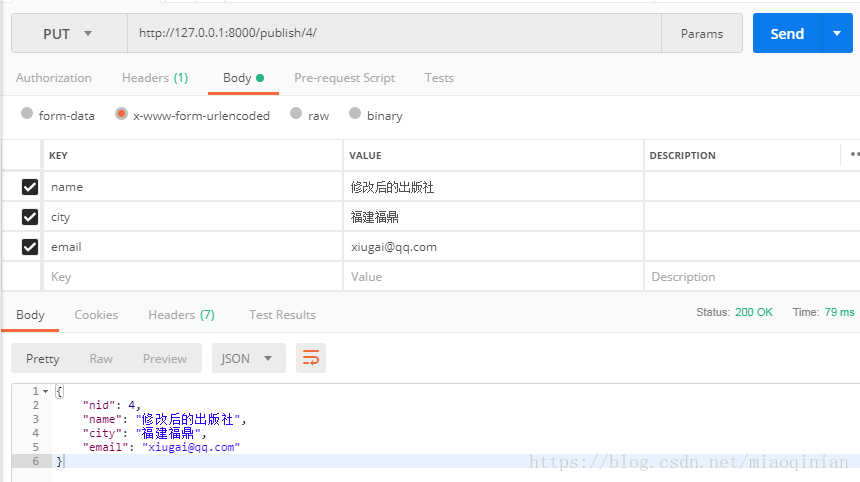Viewport: 860px width, 482px height.
Task: Click the 79 ms response time
Action: [x=839, y=313]
